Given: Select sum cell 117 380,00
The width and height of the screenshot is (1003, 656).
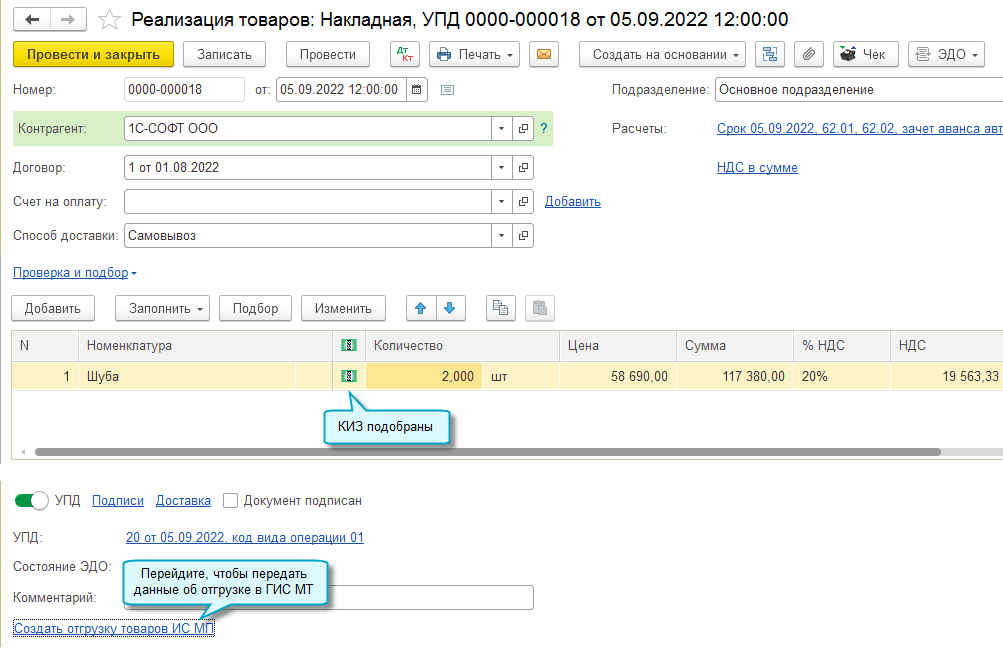Looking at the screenshot, I should (x=735, y=376).
